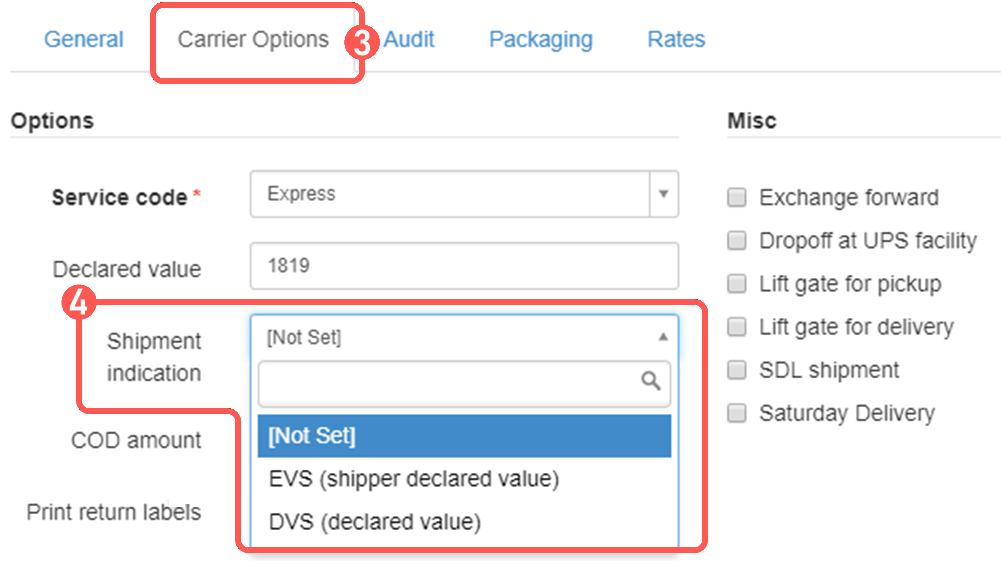Screen dimensions: 1001x561
Task: Enable Lift gate for pickup
Action: pyautogui.click(x=737, y=283)
